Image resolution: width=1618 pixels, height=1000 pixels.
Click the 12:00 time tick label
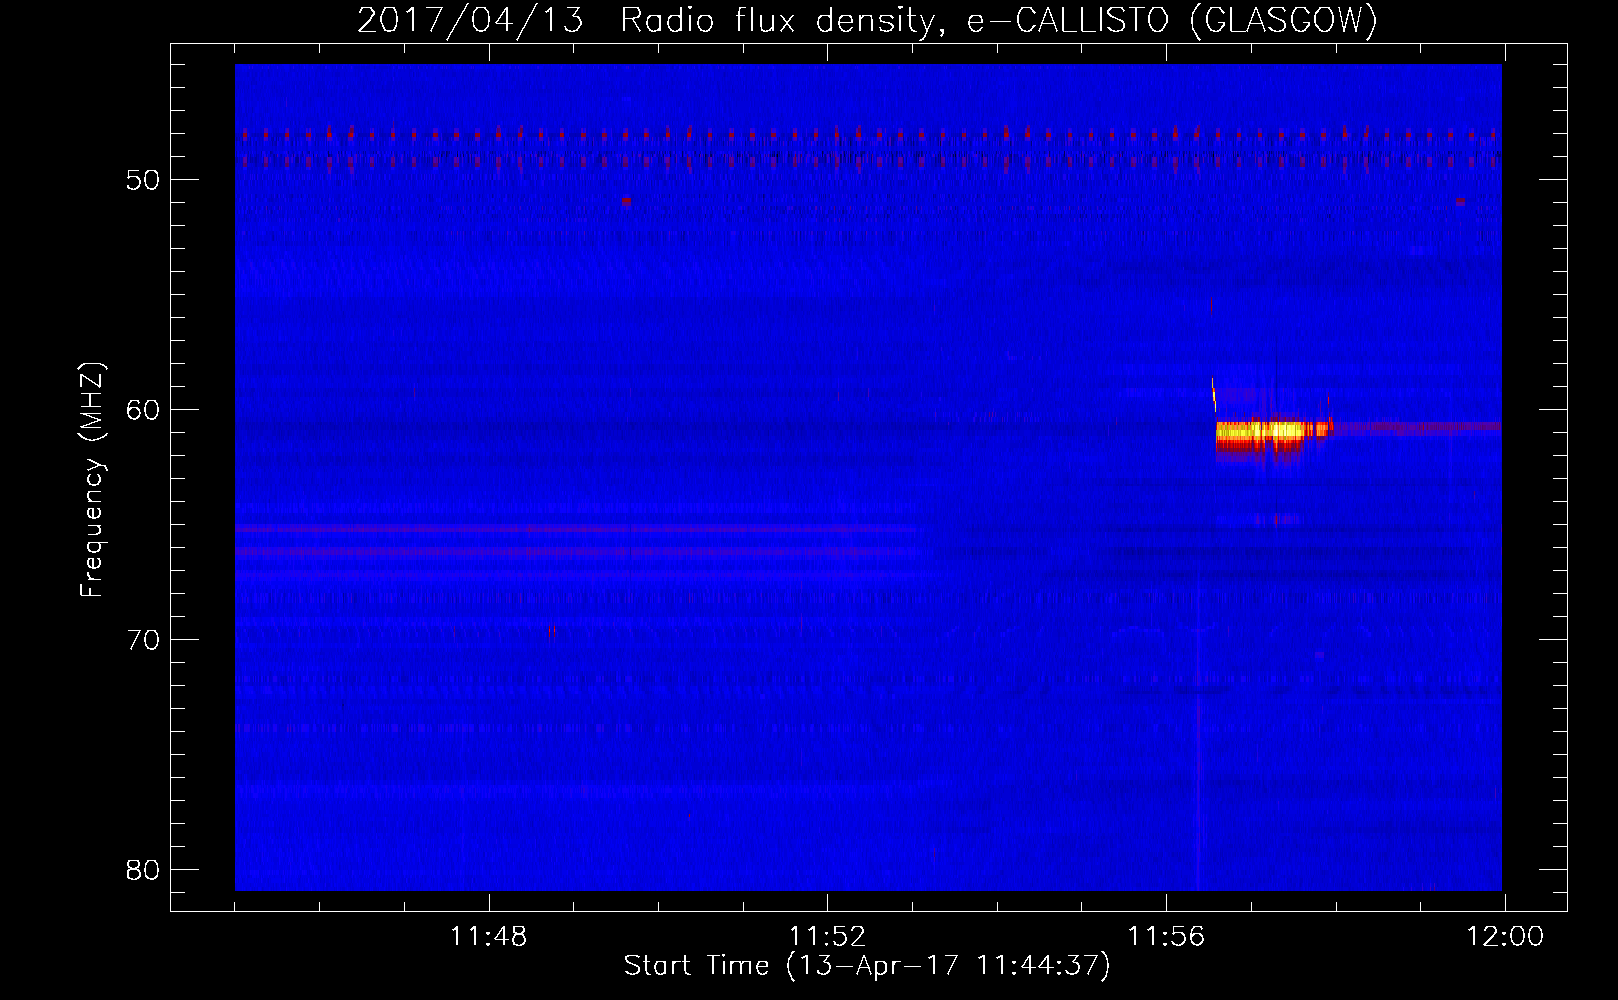point(1505,937)
